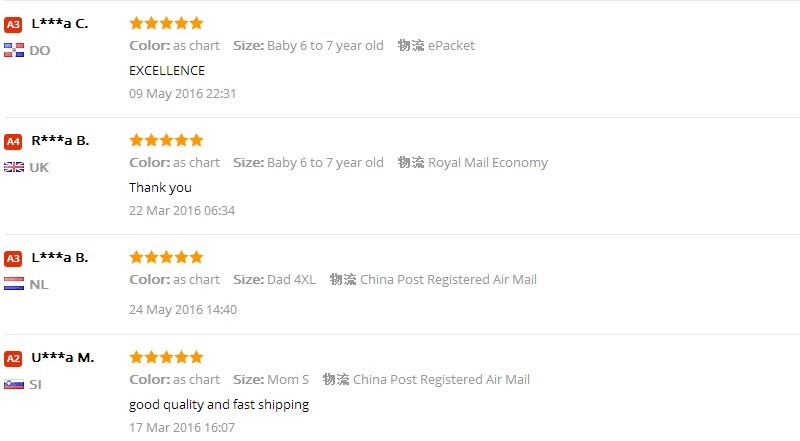Click the star rating on the Mom S review

[166, 357]
